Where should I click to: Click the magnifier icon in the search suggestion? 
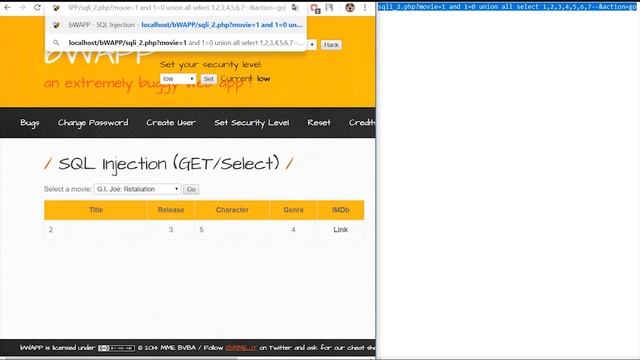tap(56, 42)
